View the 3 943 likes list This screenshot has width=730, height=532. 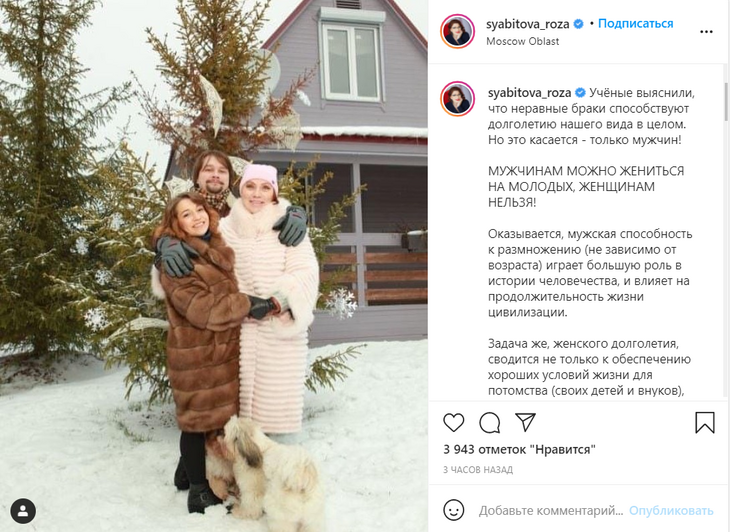[x=519, y=450]
